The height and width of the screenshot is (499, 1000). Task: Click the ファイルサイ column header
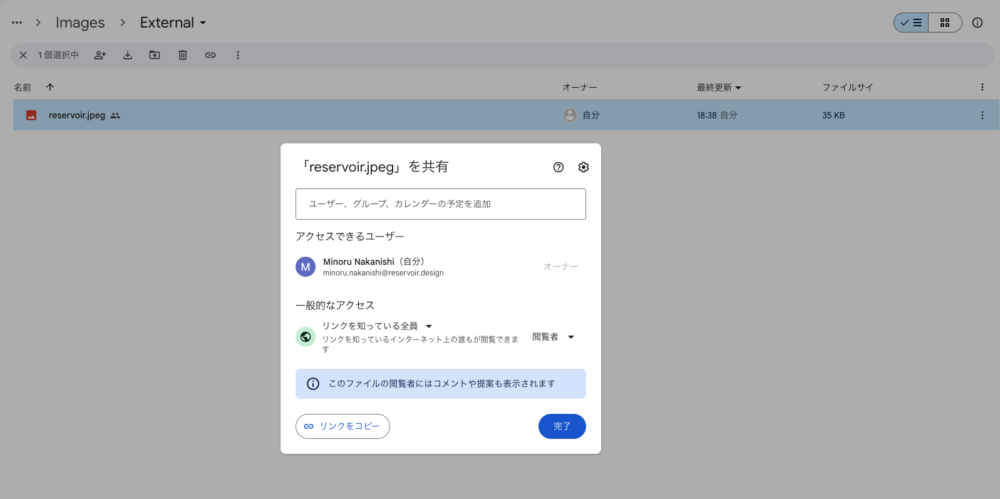tap(848, 87)
